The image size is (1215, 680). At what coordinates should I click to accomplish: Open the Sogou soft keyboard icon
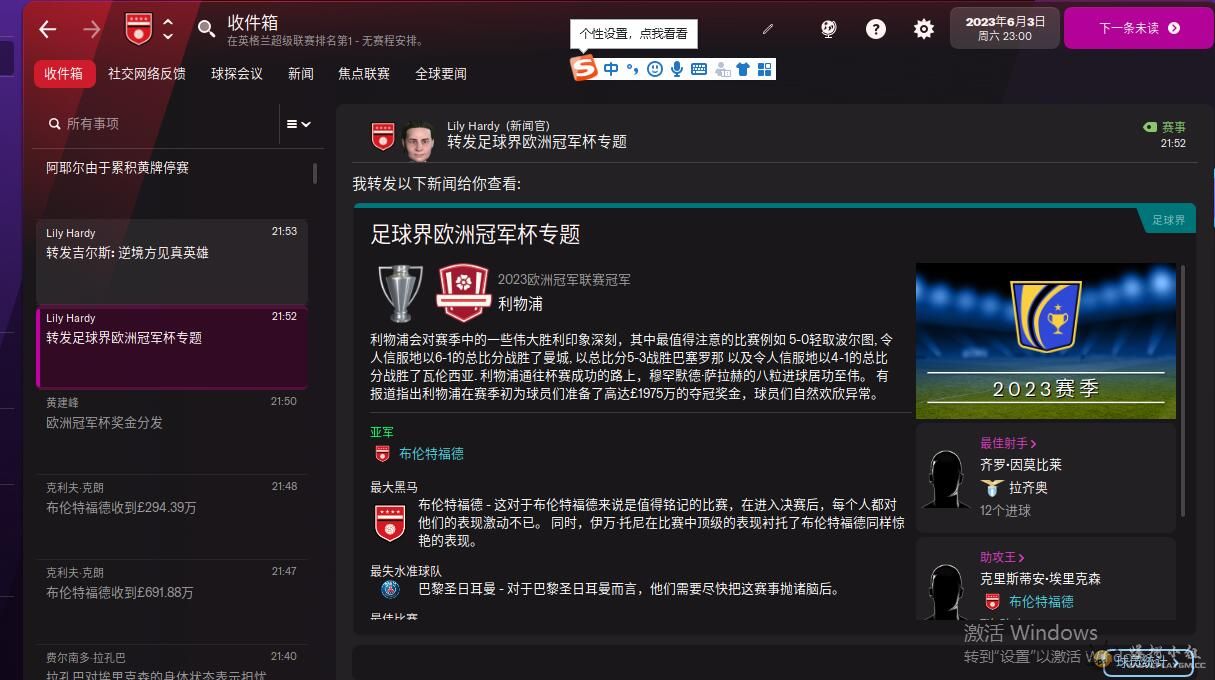[699, 69]
